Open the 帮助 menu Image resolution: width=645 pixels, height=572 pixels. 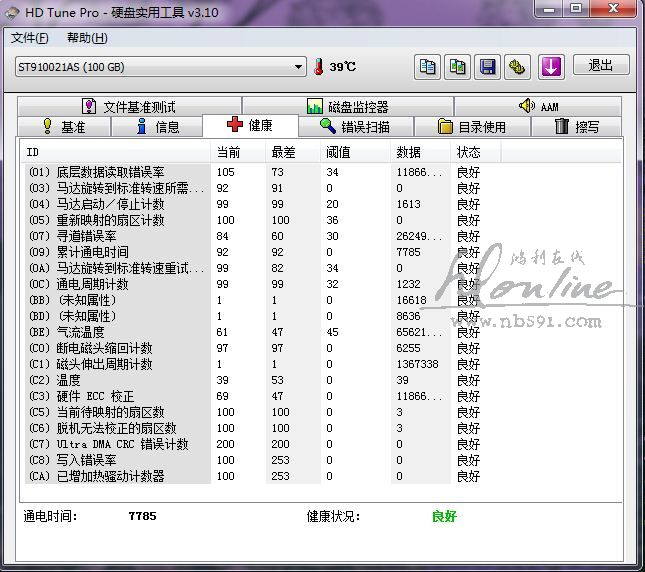click(x=86, y=38)
